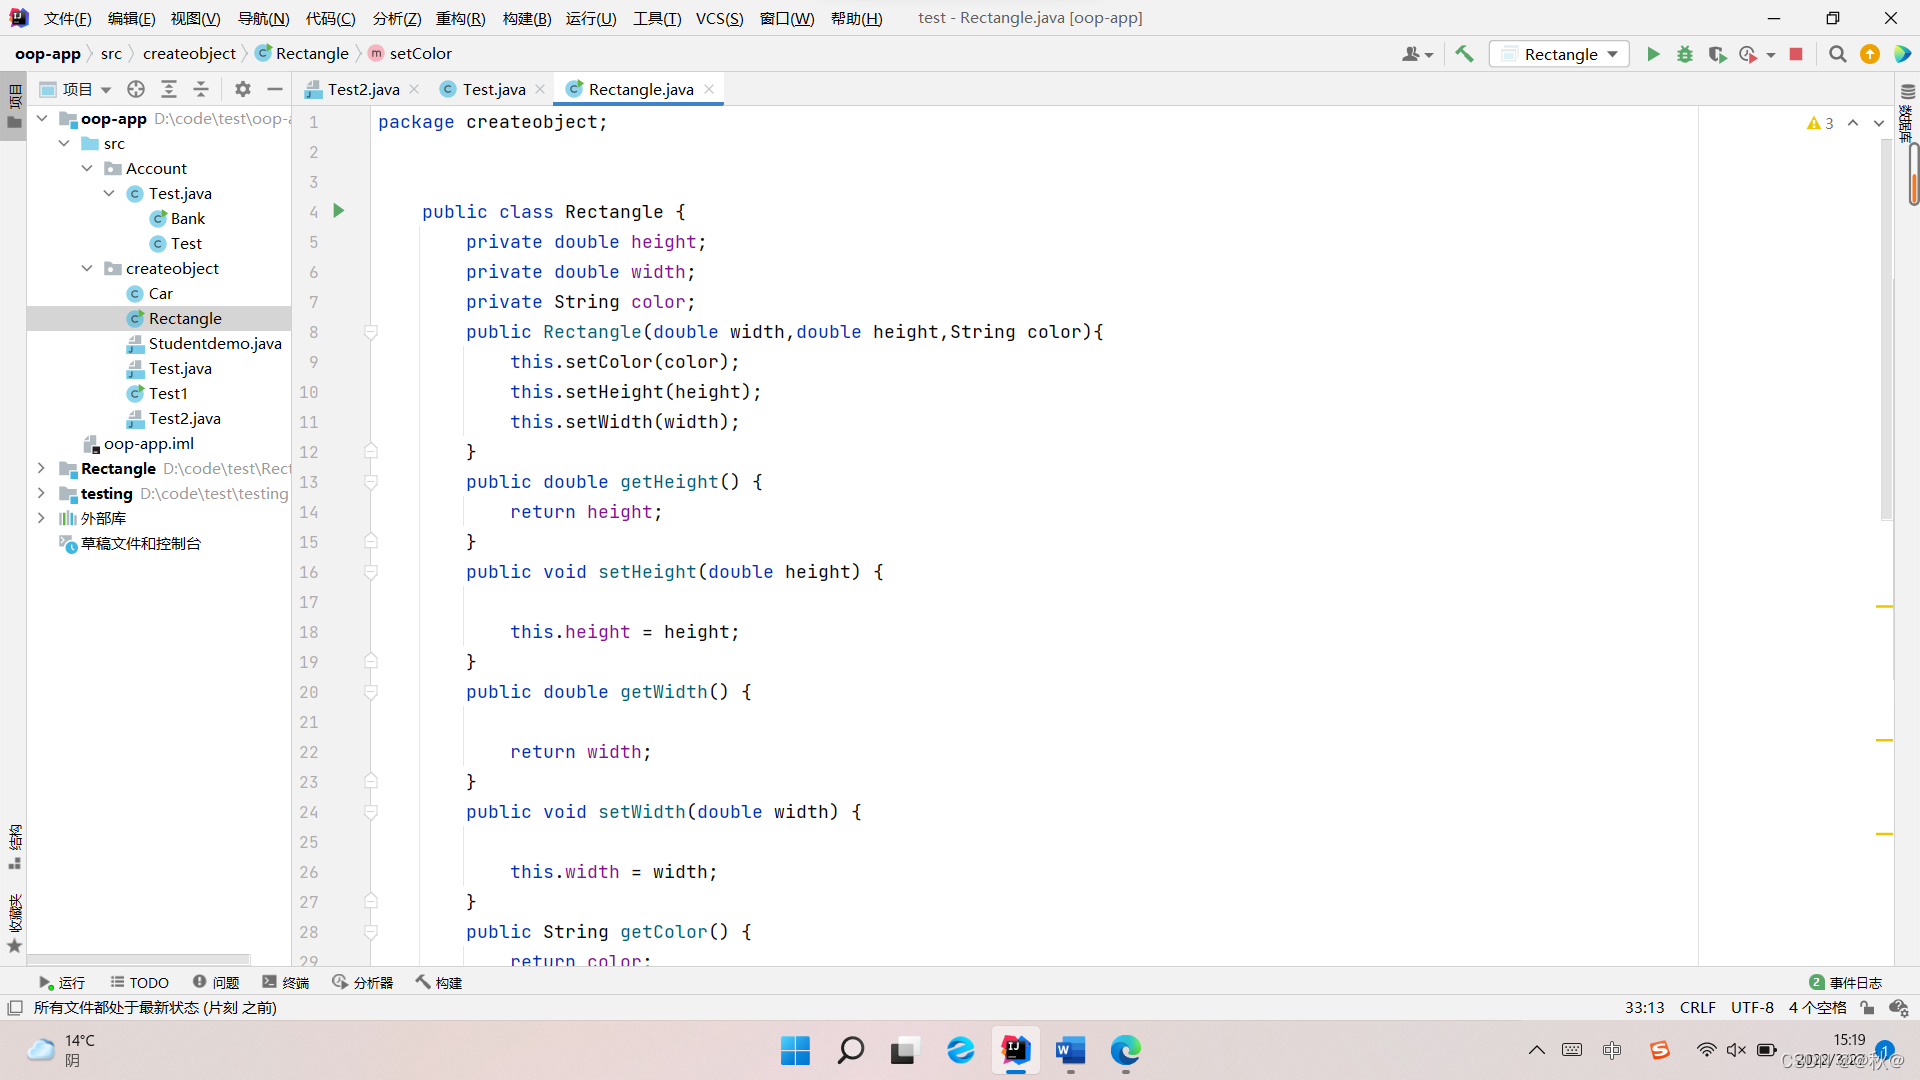Open Search Everywhere magnifier icon
The image size is (1920, 1080).
[x=1837, y=54]
